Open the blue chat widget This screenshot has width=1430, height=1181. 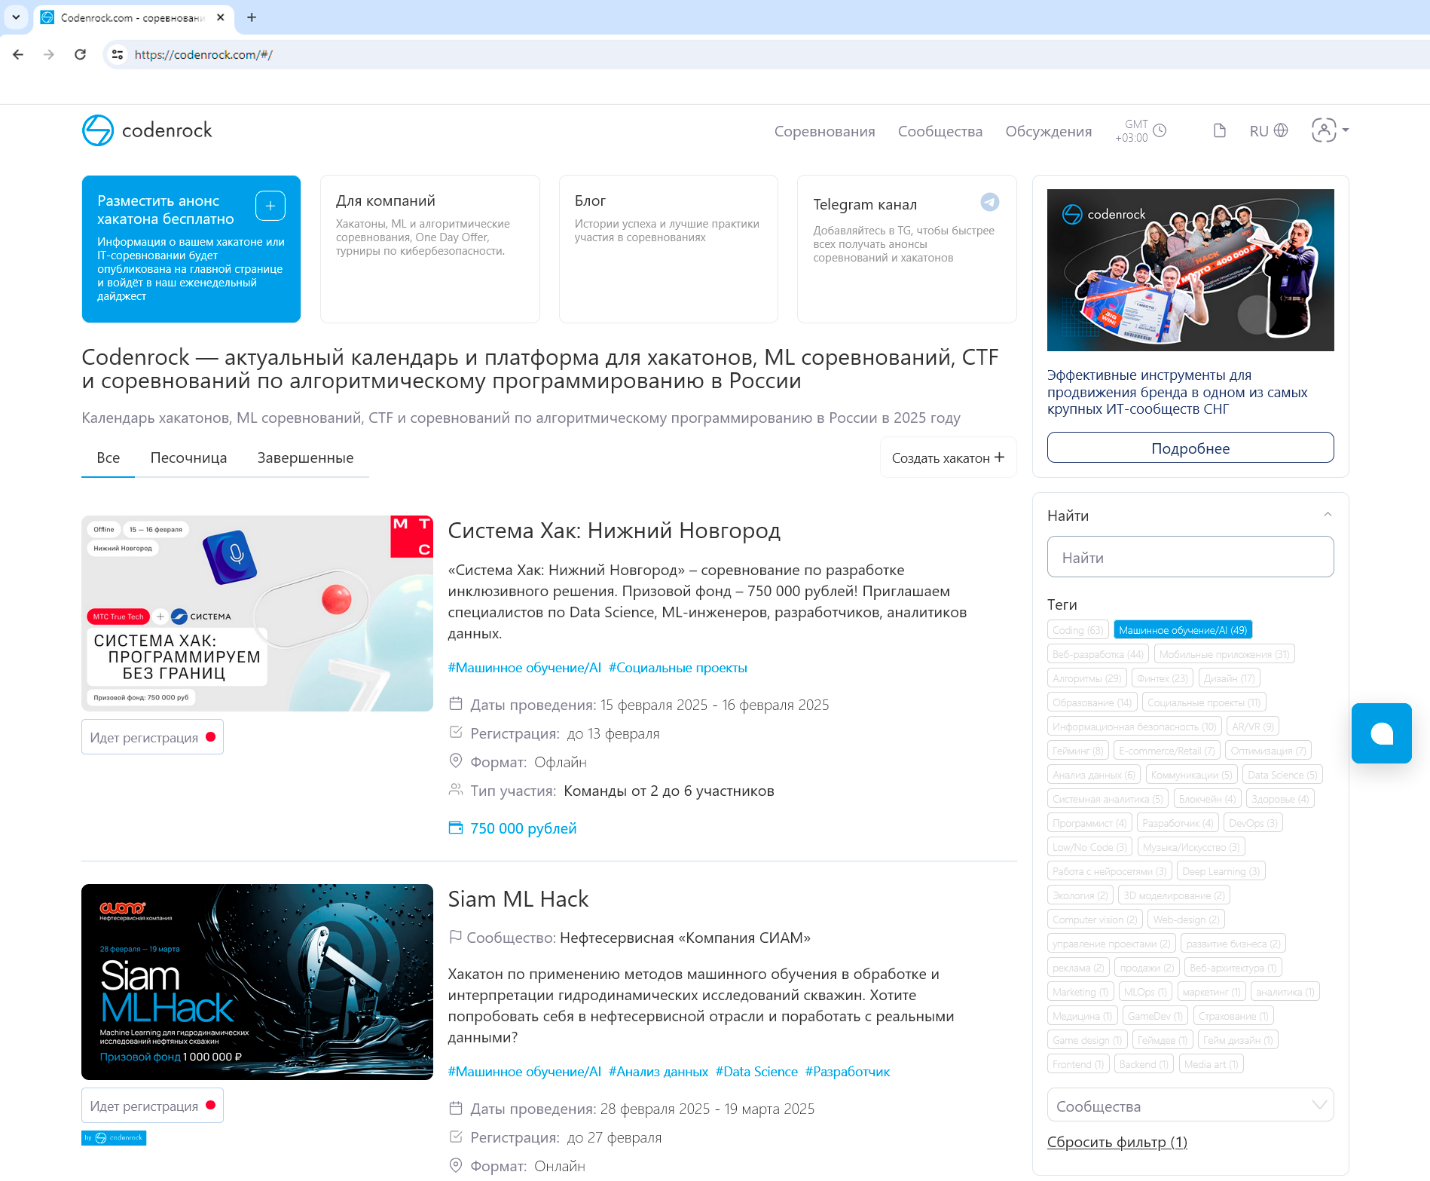click(x=1381, y=733)
